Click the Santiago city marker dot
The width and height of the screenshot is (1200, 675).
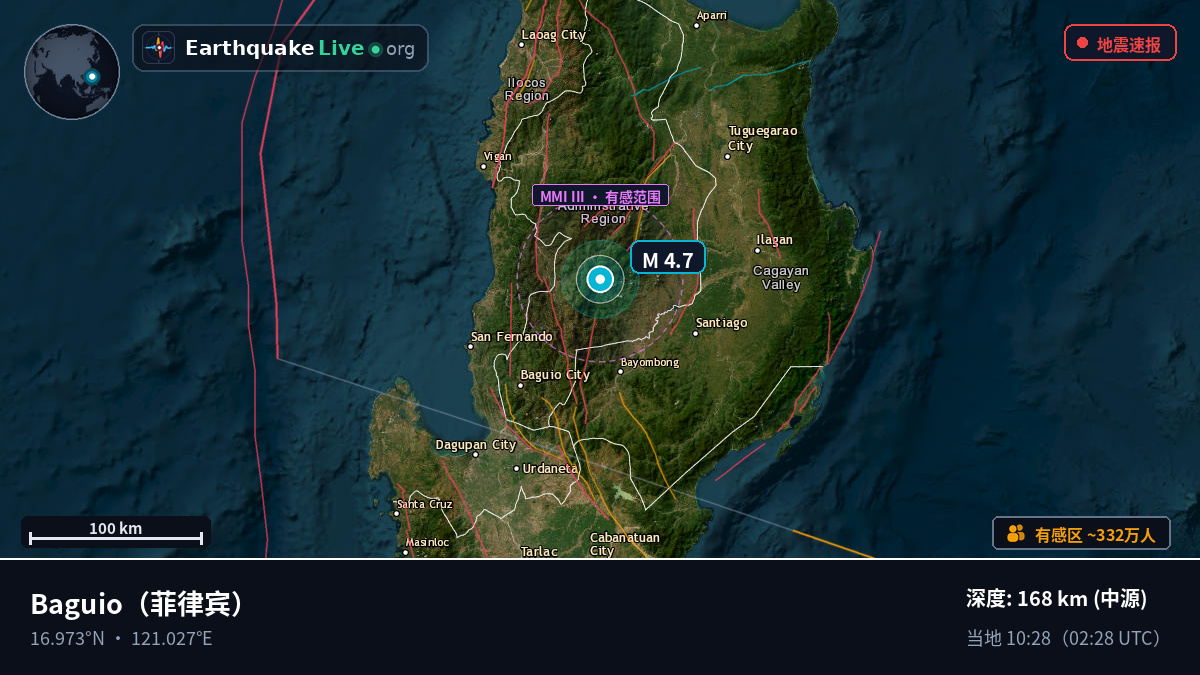(696, 333)
